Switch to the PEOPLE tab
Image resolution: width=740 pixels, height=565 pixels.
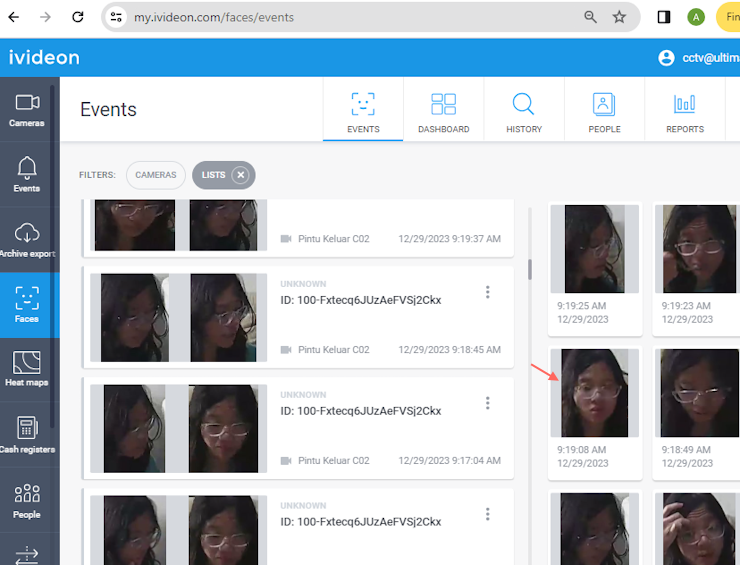coord(604,110)
